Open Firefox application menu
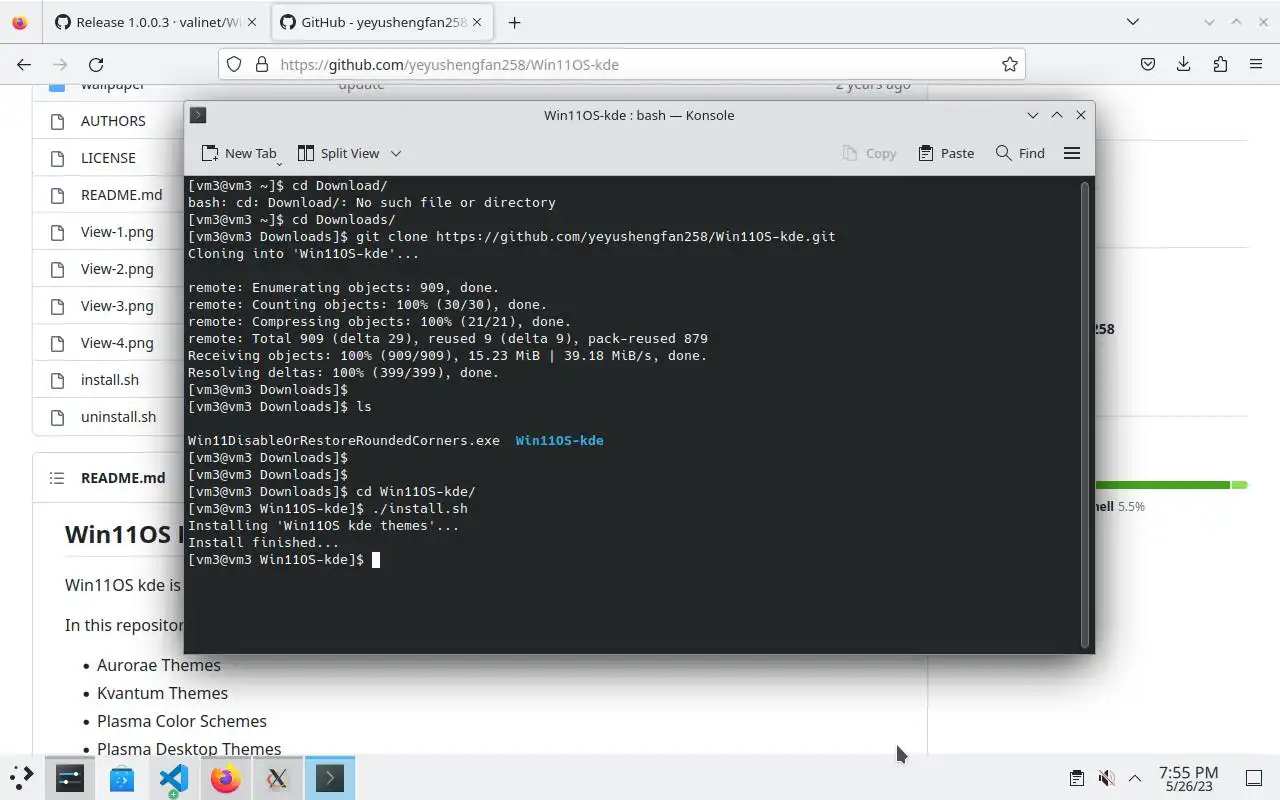1280x800 pixels. tap(1256, 64)
